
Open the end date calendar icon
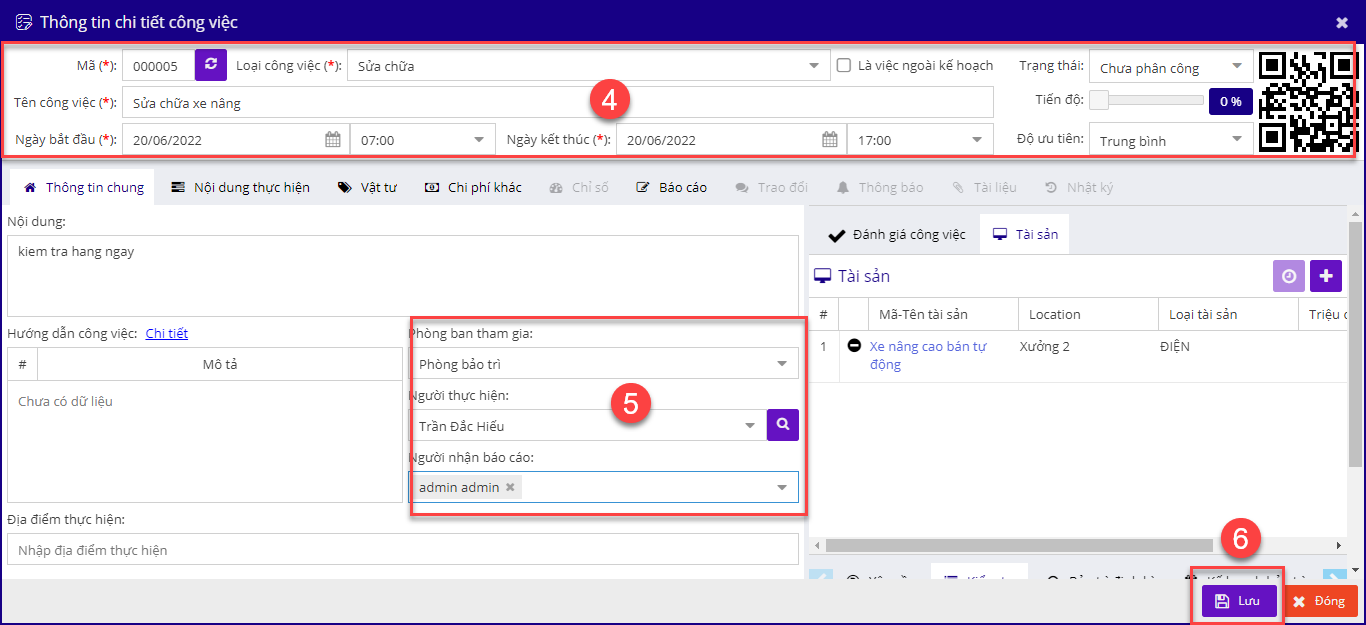pyautogui.click(x=829, y=139)
